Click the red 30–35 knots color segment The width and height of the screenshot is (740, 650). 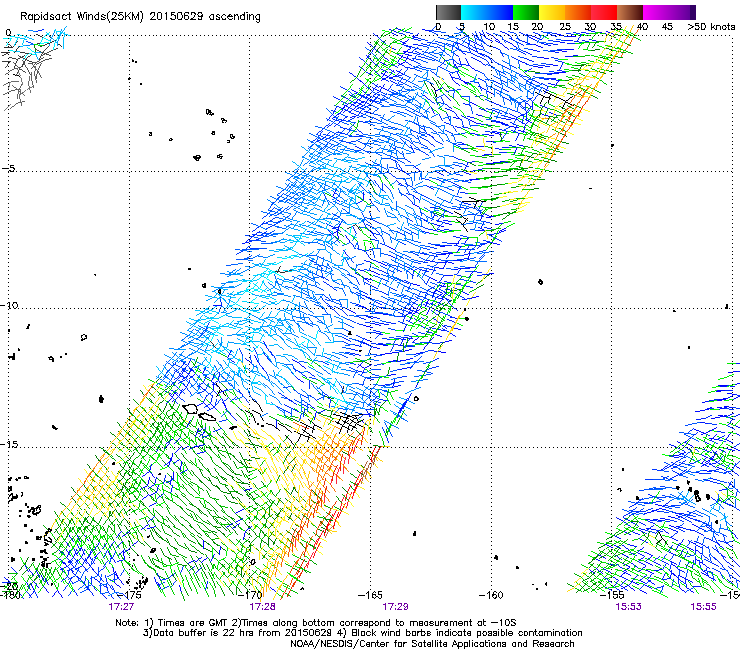point(604,12)
